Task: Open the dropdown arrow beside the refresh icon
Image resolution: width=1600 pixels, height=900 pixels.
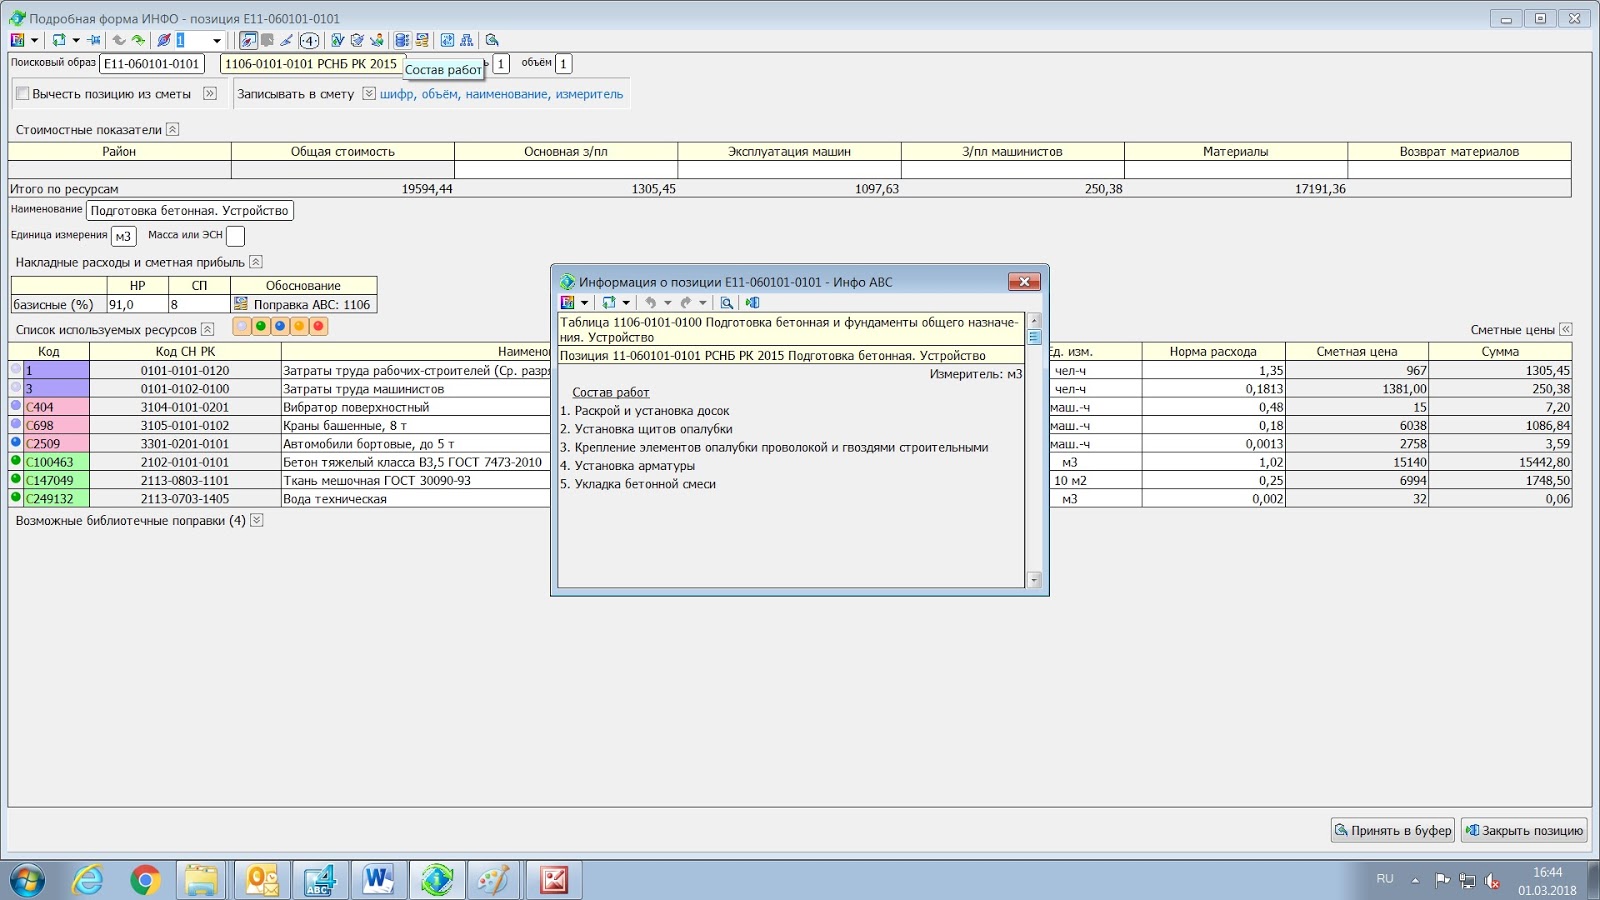Action: (76, 41)
